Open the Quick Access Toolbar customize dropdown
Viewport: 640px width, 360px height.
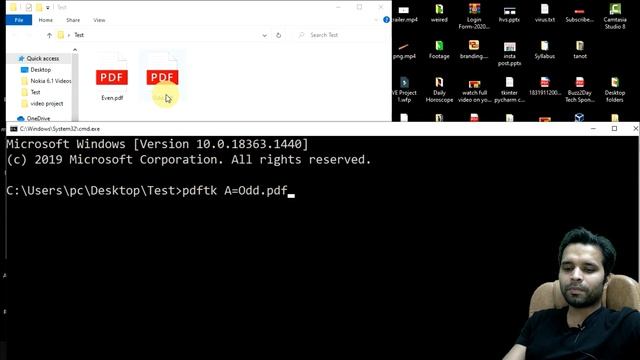48,8
